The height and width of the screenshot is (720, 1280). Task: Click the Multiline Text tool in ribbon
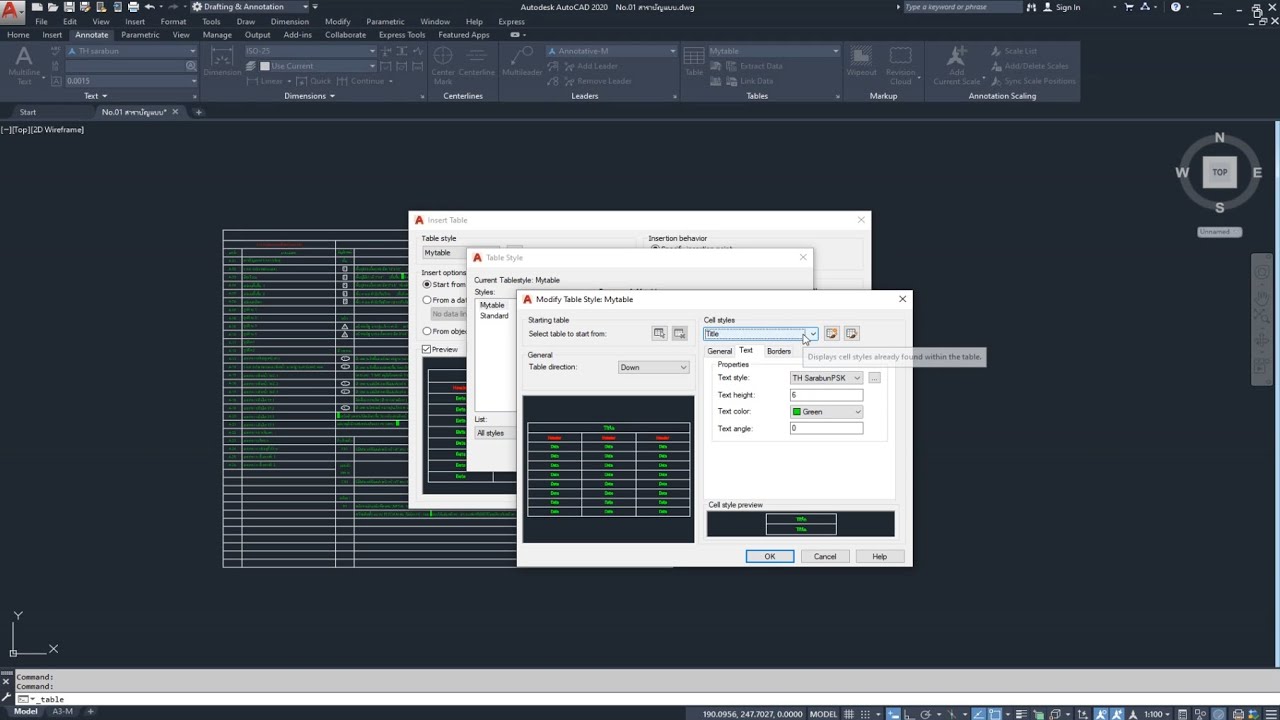[24, 66]
